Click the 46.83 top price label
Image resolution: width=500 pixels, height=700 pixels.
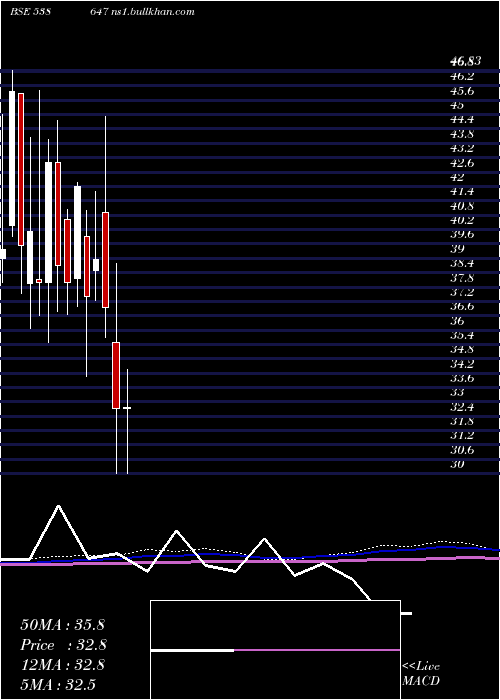(x=465, y=62)
